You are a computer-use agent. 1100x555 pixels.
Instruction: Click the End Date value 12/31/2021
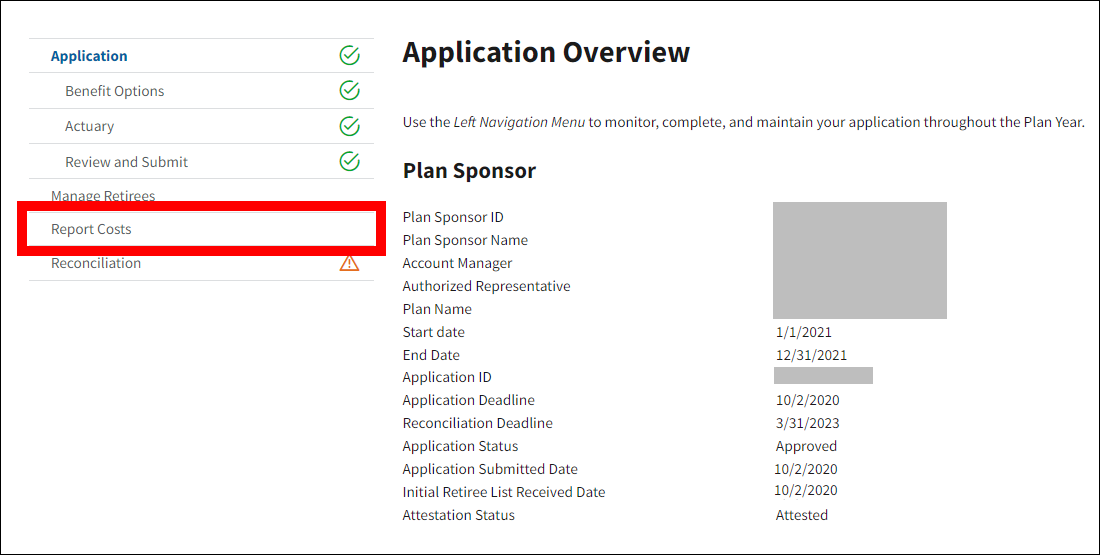point(811,355)
